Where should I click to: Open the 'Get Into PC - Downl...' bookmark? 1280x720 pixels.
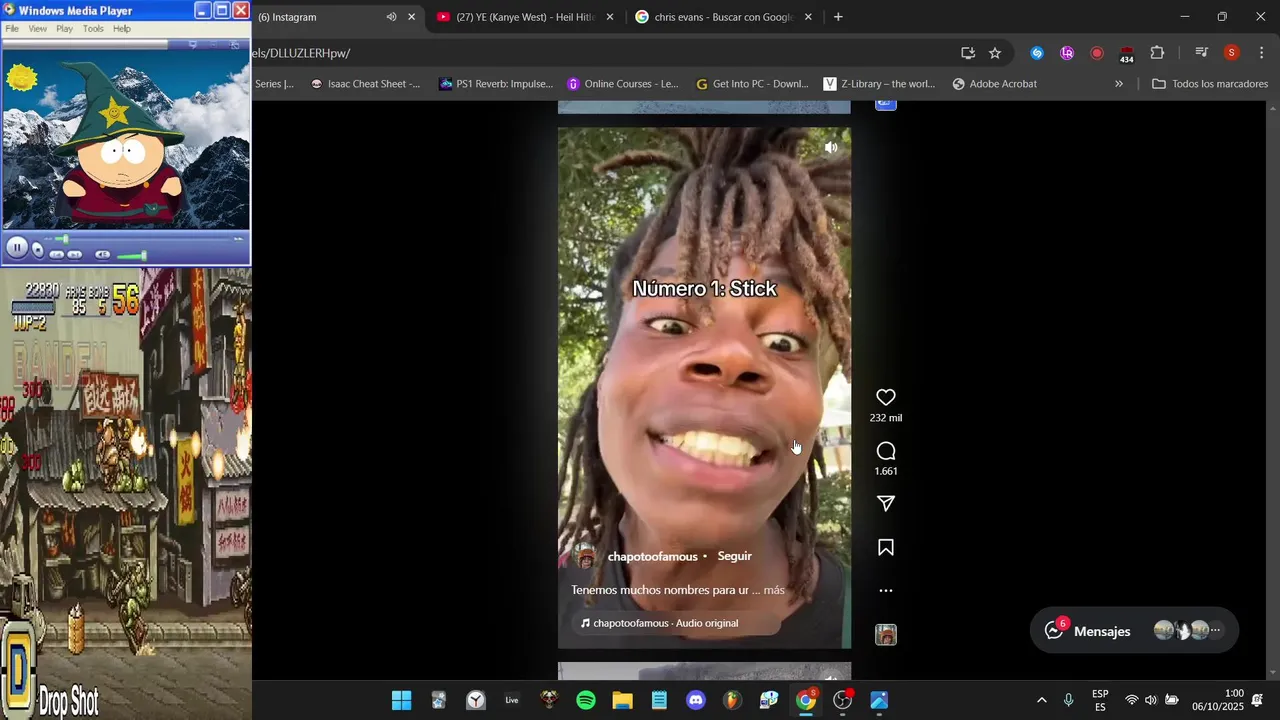(x=751, y=84)
